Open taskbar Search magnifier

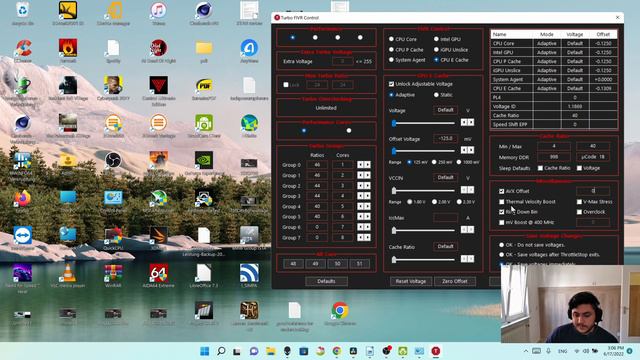[221, 351]
